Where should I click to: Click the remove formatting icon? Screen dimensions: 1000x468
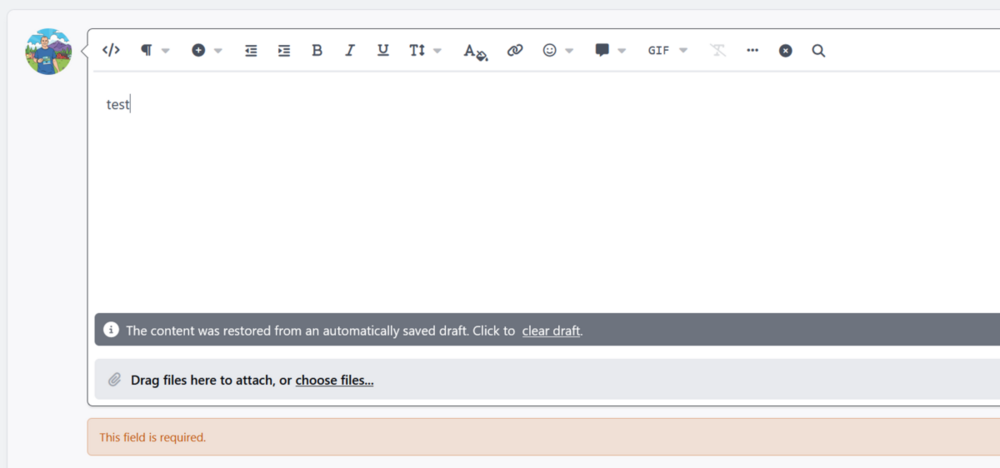click(718, 50)
